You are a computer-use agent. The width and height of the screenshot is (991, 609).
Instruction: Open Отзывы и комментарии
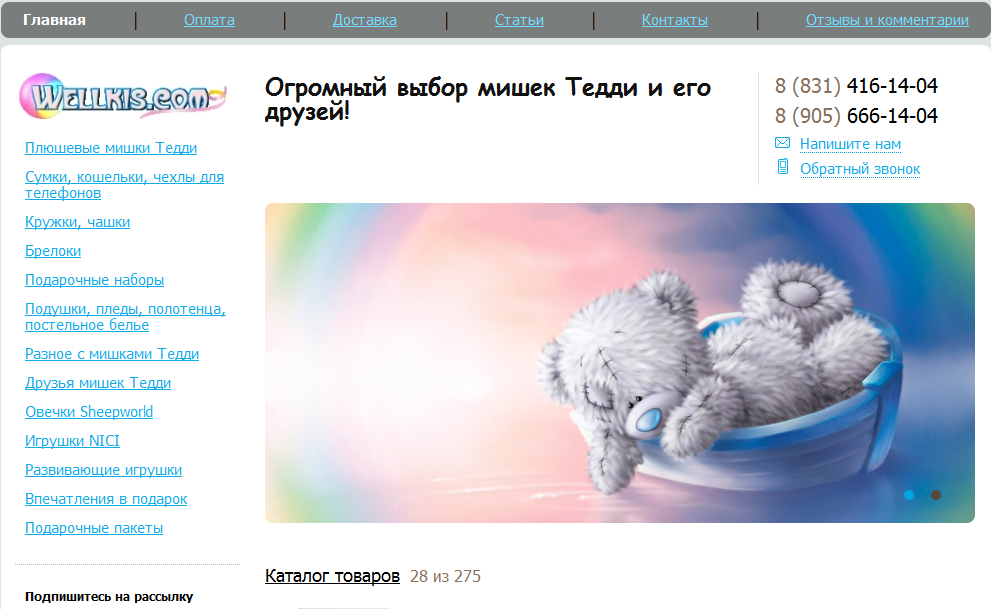887,20
